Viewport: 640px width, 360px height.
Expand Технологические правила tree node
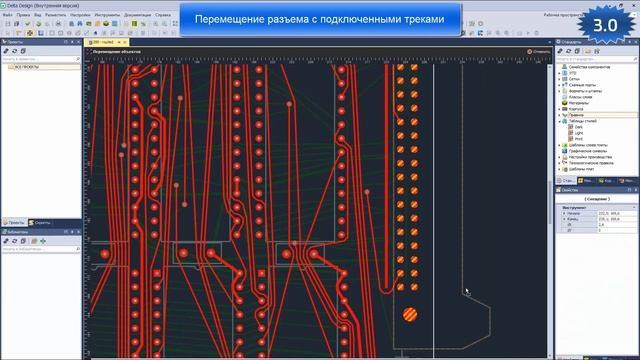tap(560, 163)
